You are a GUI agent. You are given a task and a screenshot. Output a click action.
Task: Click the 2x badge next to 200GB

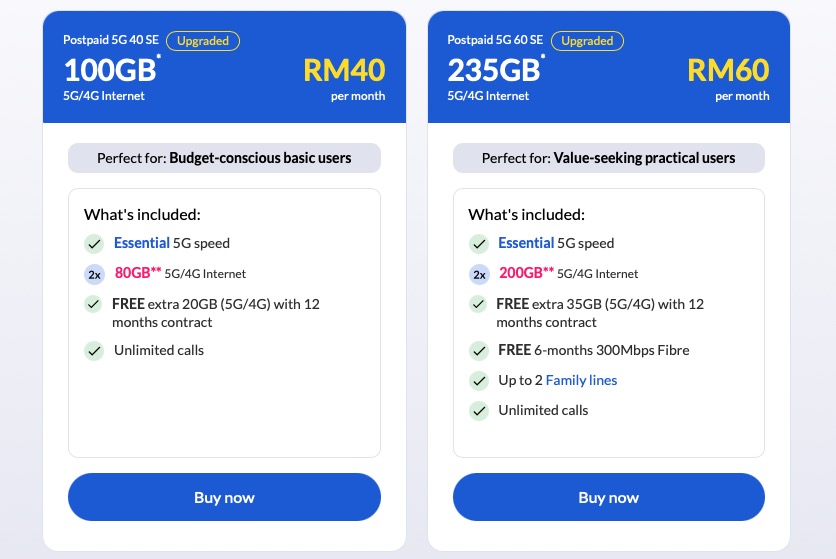(x=479, y=275)
